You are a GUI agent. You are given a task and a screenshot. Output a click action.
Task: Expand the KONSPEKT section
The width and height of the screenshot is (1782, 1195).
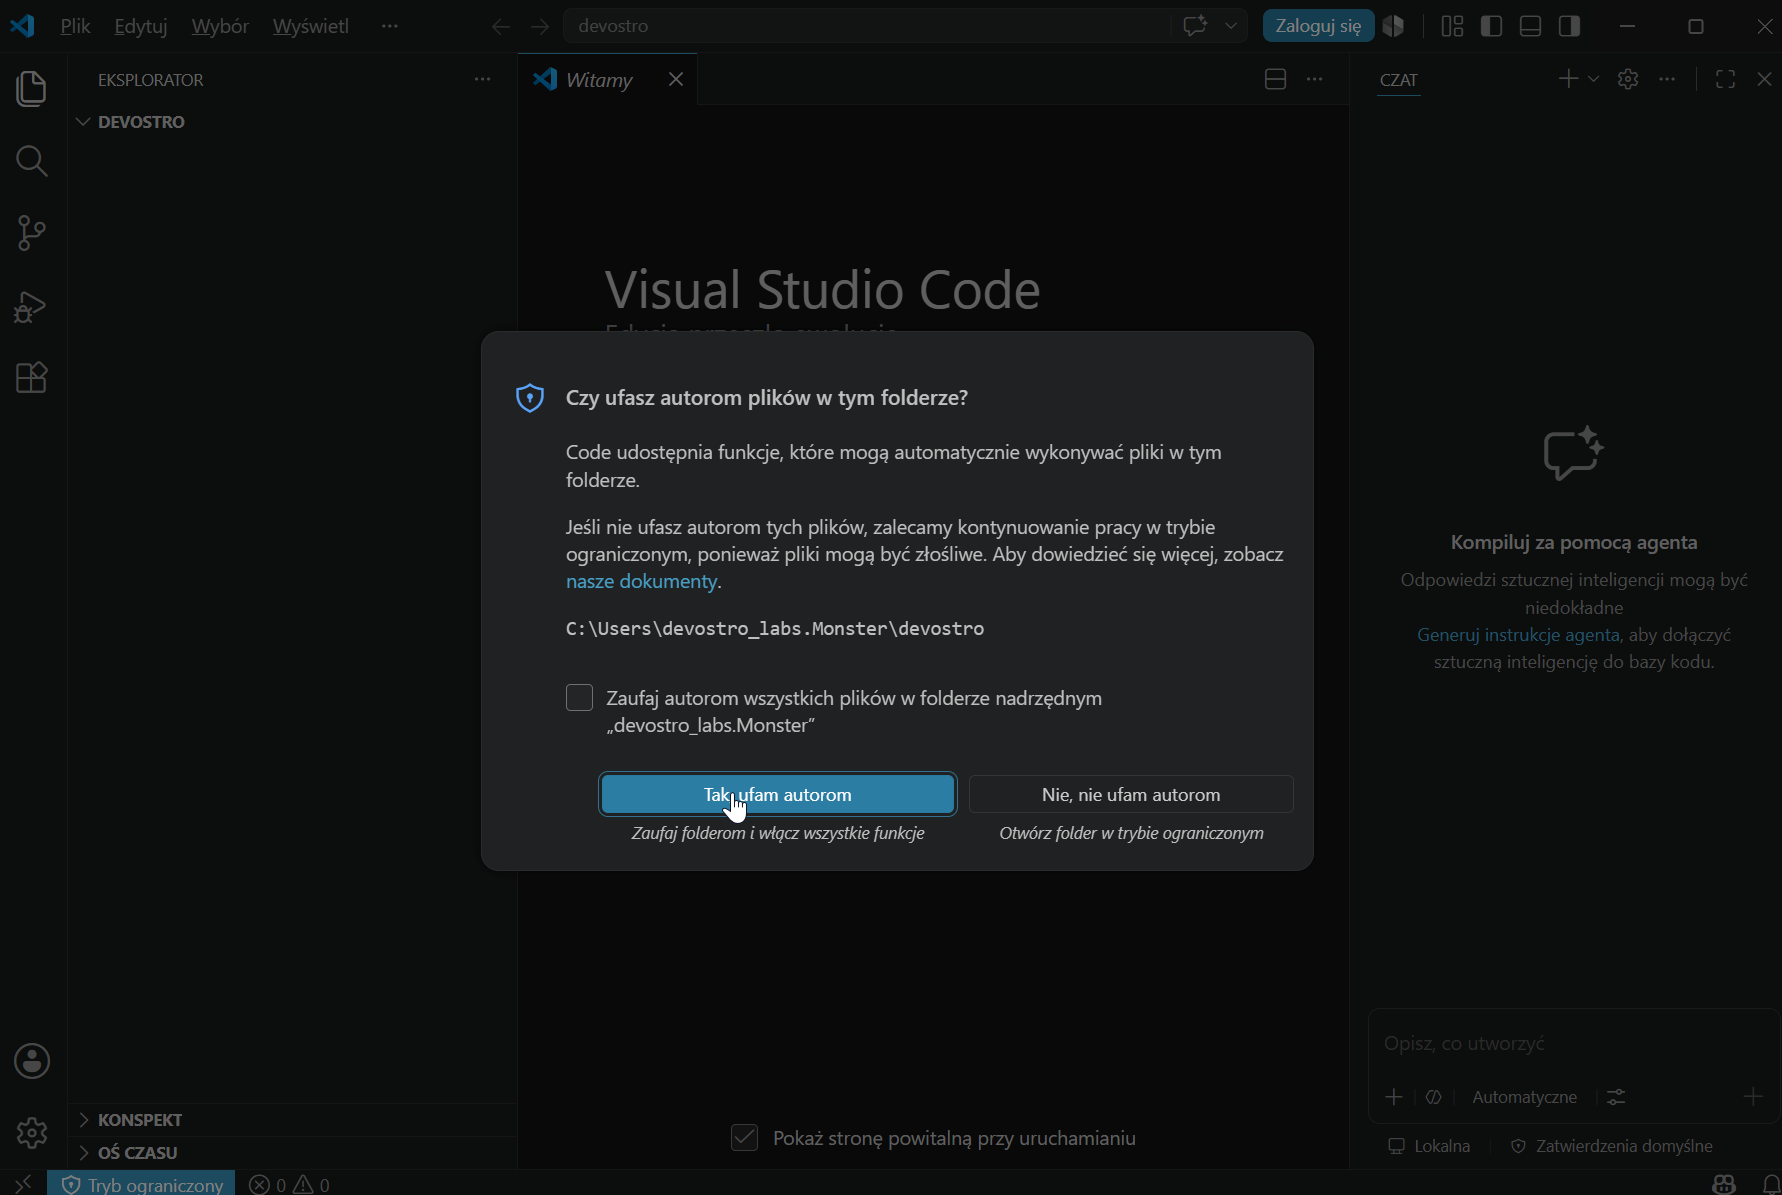point(140,1120)
